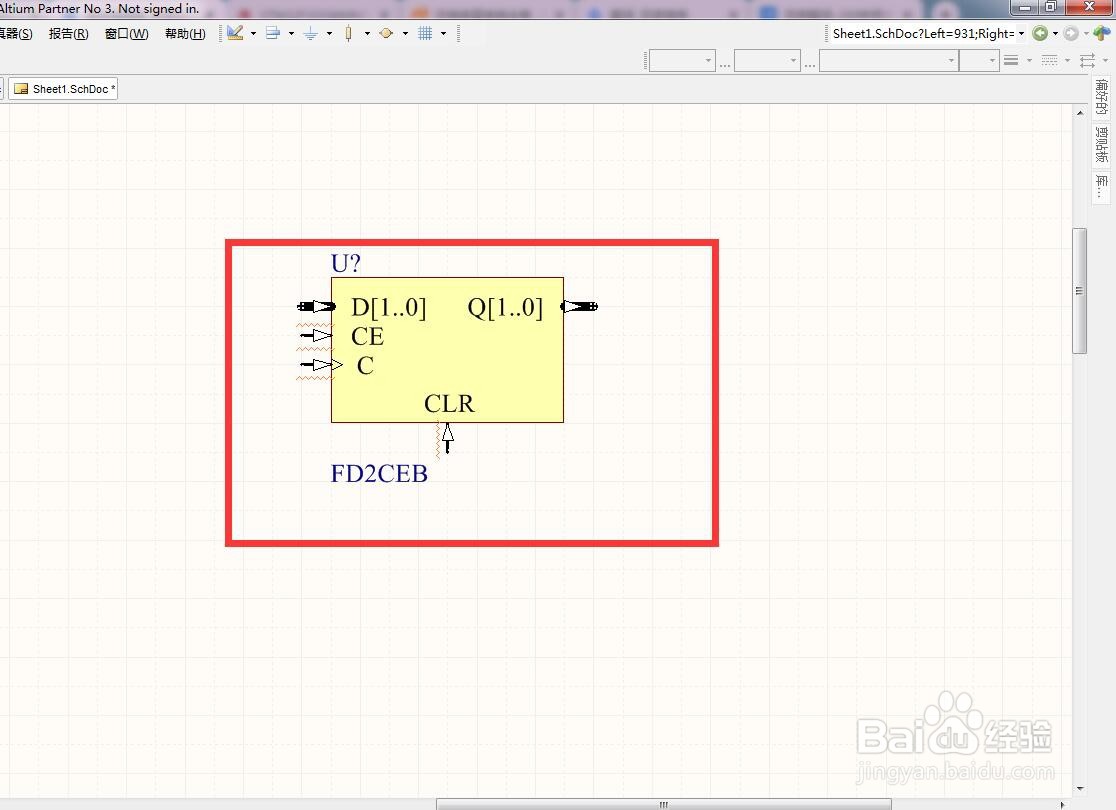Image resolution: width=1116 pixels, height=810 pixels.
Task: Click the vertical scrollbar down arrow
Action: pyautogui.click(x=1080, y=789)
